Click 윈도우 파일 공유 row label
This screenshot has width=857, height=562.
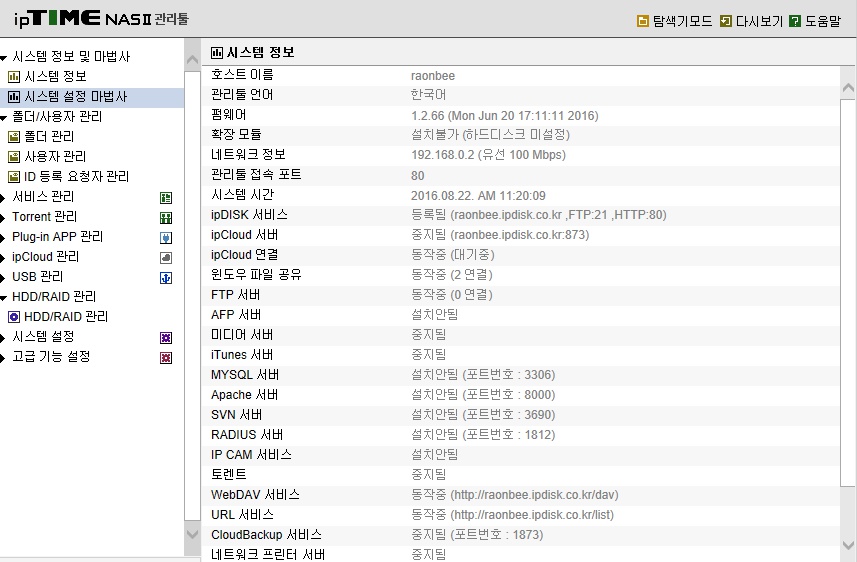click(x=256, y=274)
